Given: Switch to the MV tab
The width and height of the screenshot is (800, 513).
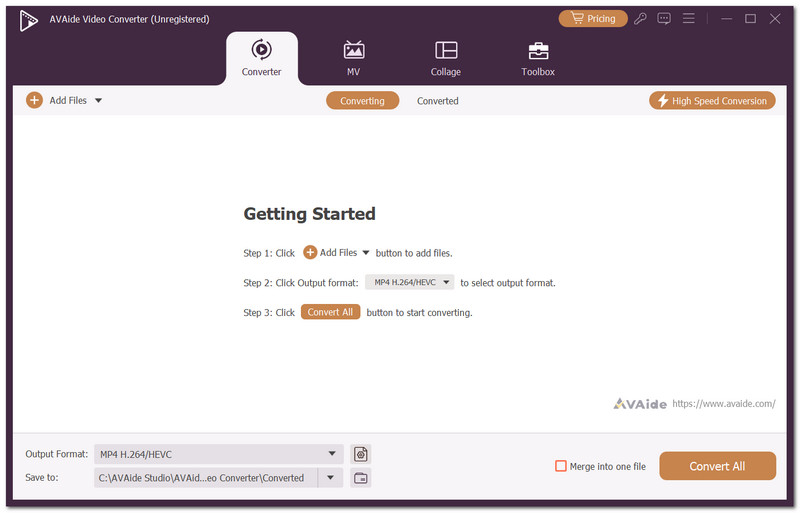Looking at the screenshot, I should 354,58.
